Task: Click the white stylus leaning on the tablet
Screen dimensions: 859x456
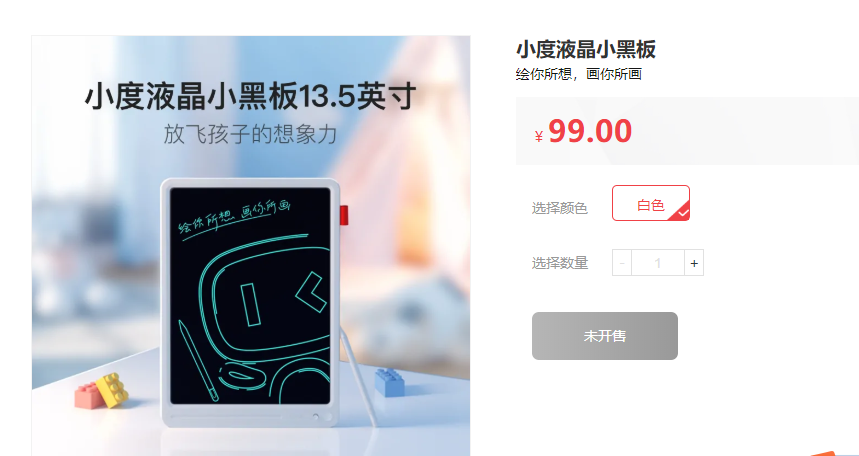Action: (359, 377)
